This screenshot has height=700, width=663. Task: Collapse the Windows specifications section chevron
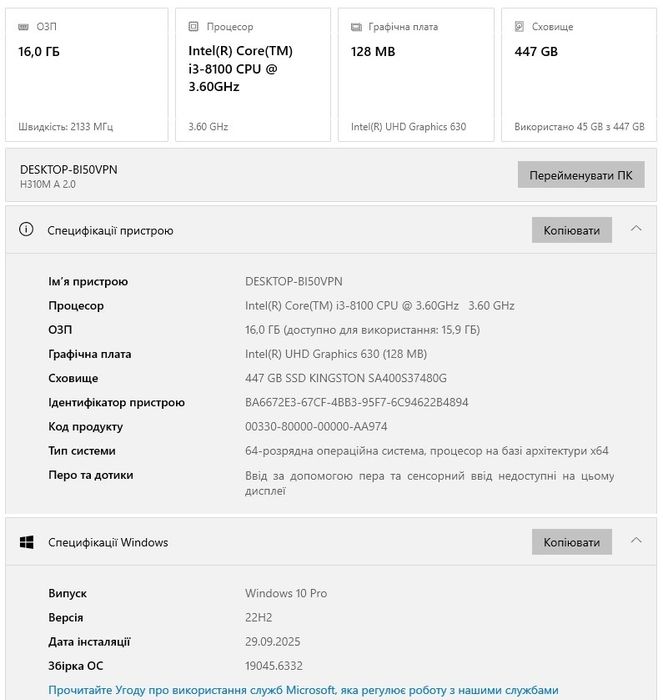coord(636,541)
